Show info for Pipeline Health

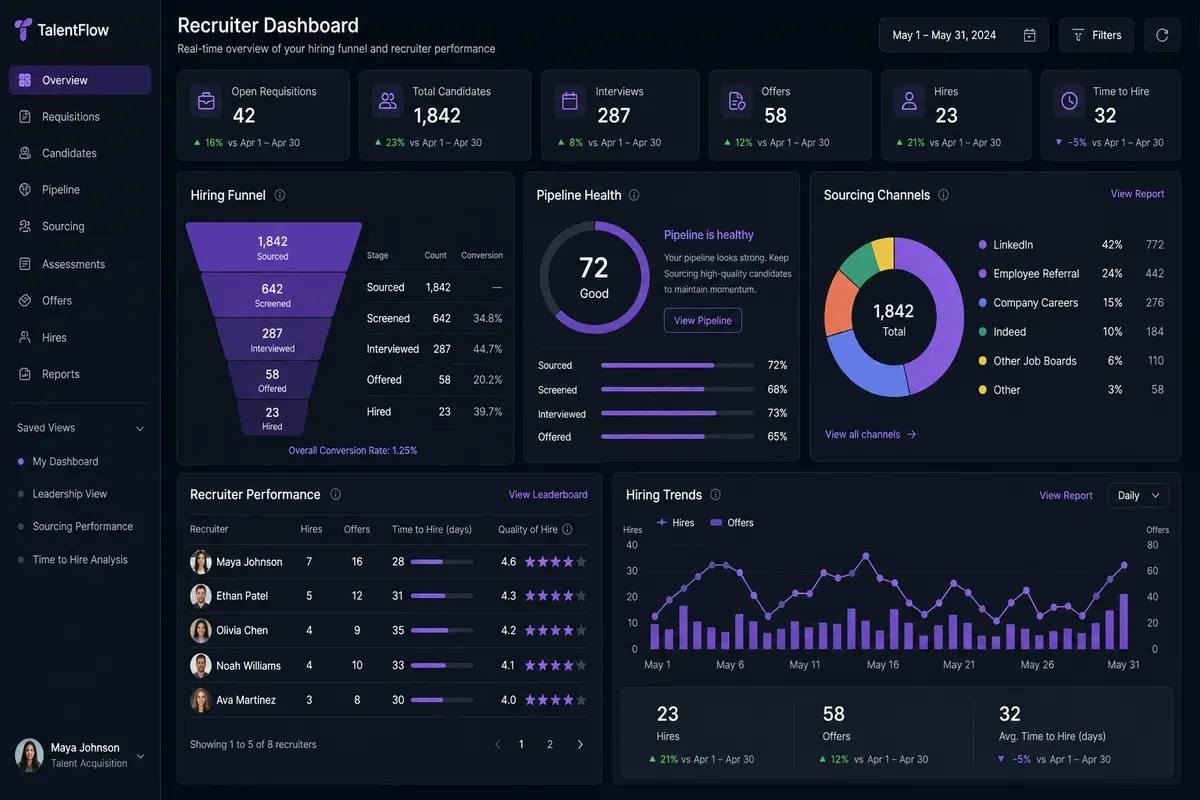tap(634, 196)
